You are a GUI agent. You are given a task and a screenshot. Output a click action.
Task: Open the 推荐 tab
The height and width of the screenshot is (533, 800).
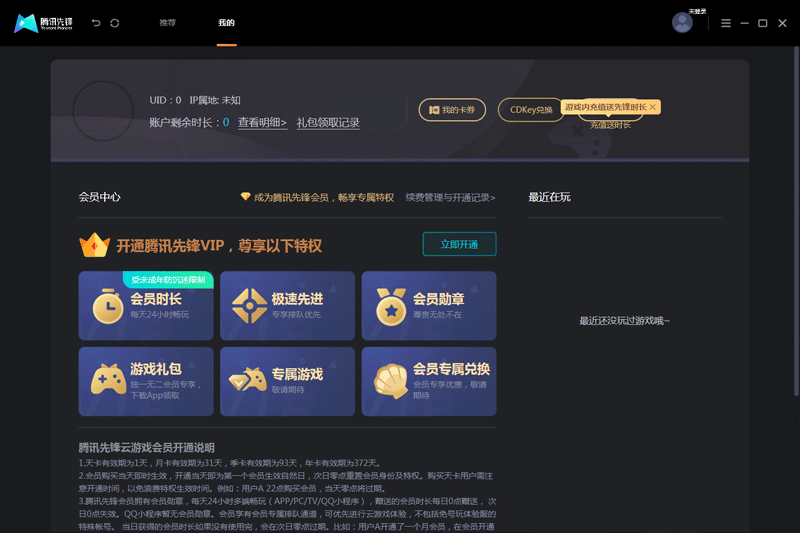tap(167, 22)
